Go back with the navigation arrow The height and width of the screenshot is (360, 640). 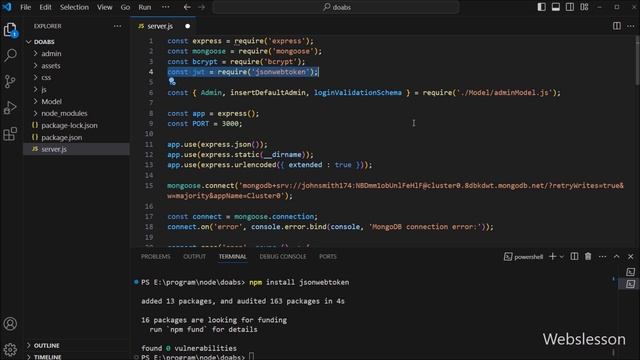[x=187, y=7]
